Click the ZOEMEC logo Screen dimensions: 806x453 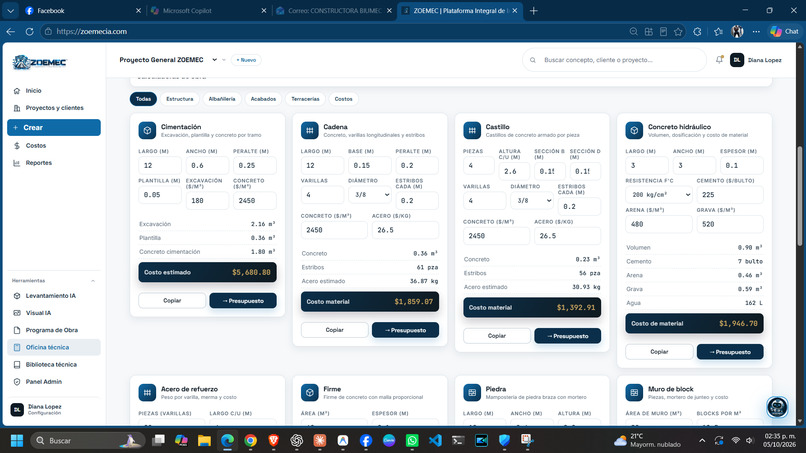[x=40, y=62]
